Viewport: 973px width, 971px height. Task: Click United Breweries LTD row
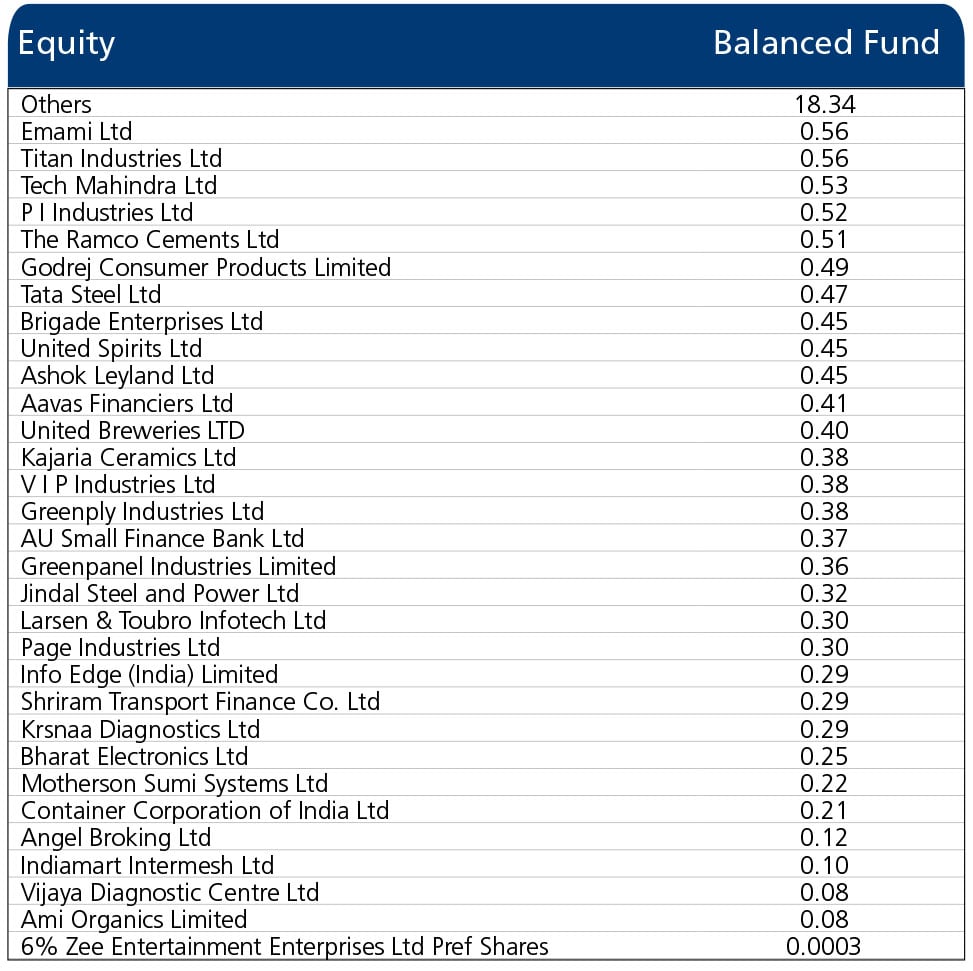(x=133, y=430)
